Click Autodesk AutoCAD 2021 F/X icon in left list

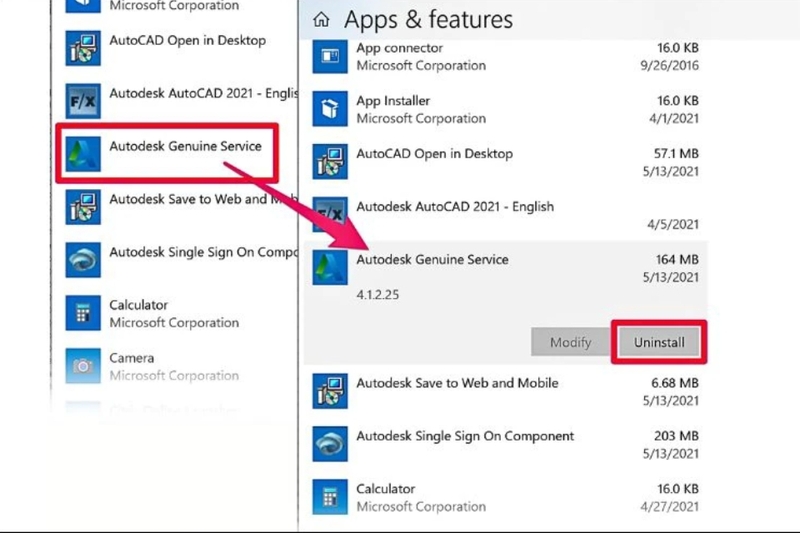coord(83,101)
